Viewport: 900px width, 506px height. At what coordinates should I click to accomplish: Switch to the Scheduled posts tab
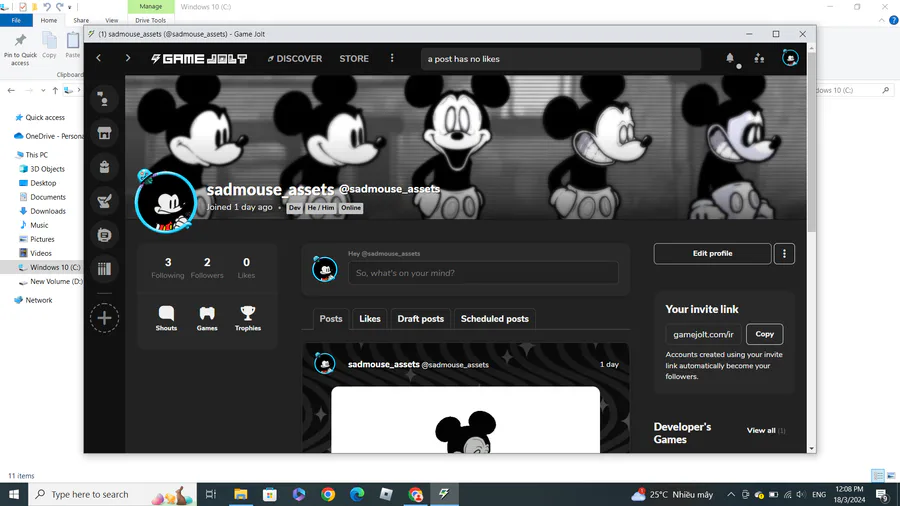(x=495, y=319)
